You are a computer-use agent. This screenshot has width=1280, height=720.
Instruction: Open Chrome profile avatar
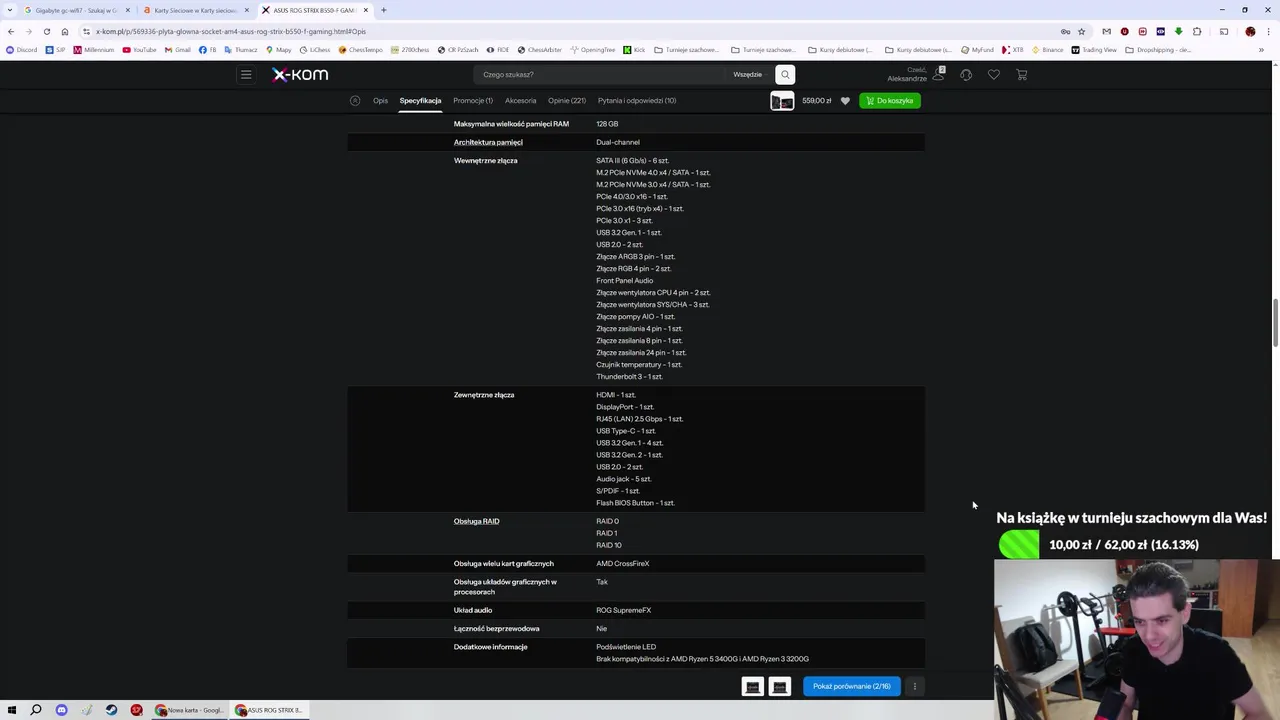[x=1250, y=31]
